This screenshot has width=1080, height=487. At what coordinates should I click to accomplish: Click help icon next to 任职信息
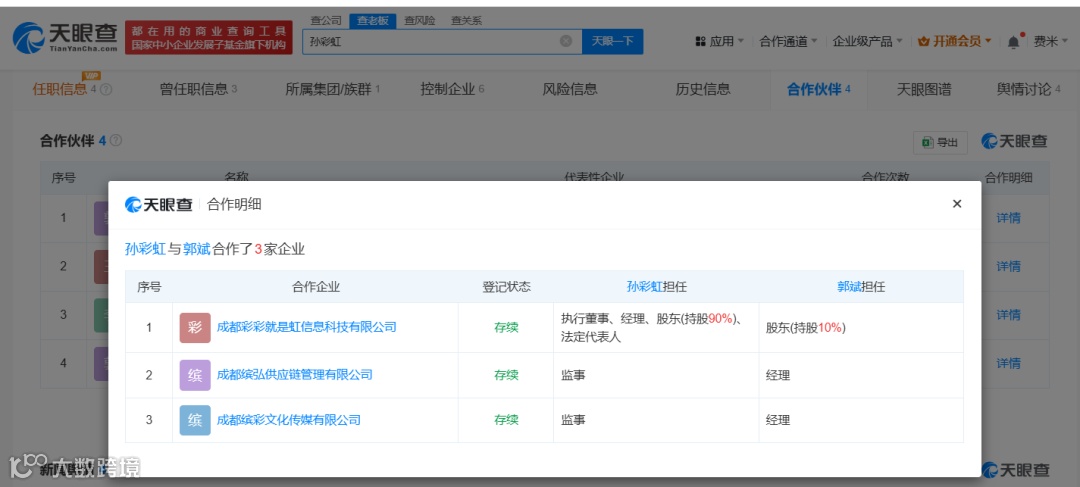coord(106,90)
